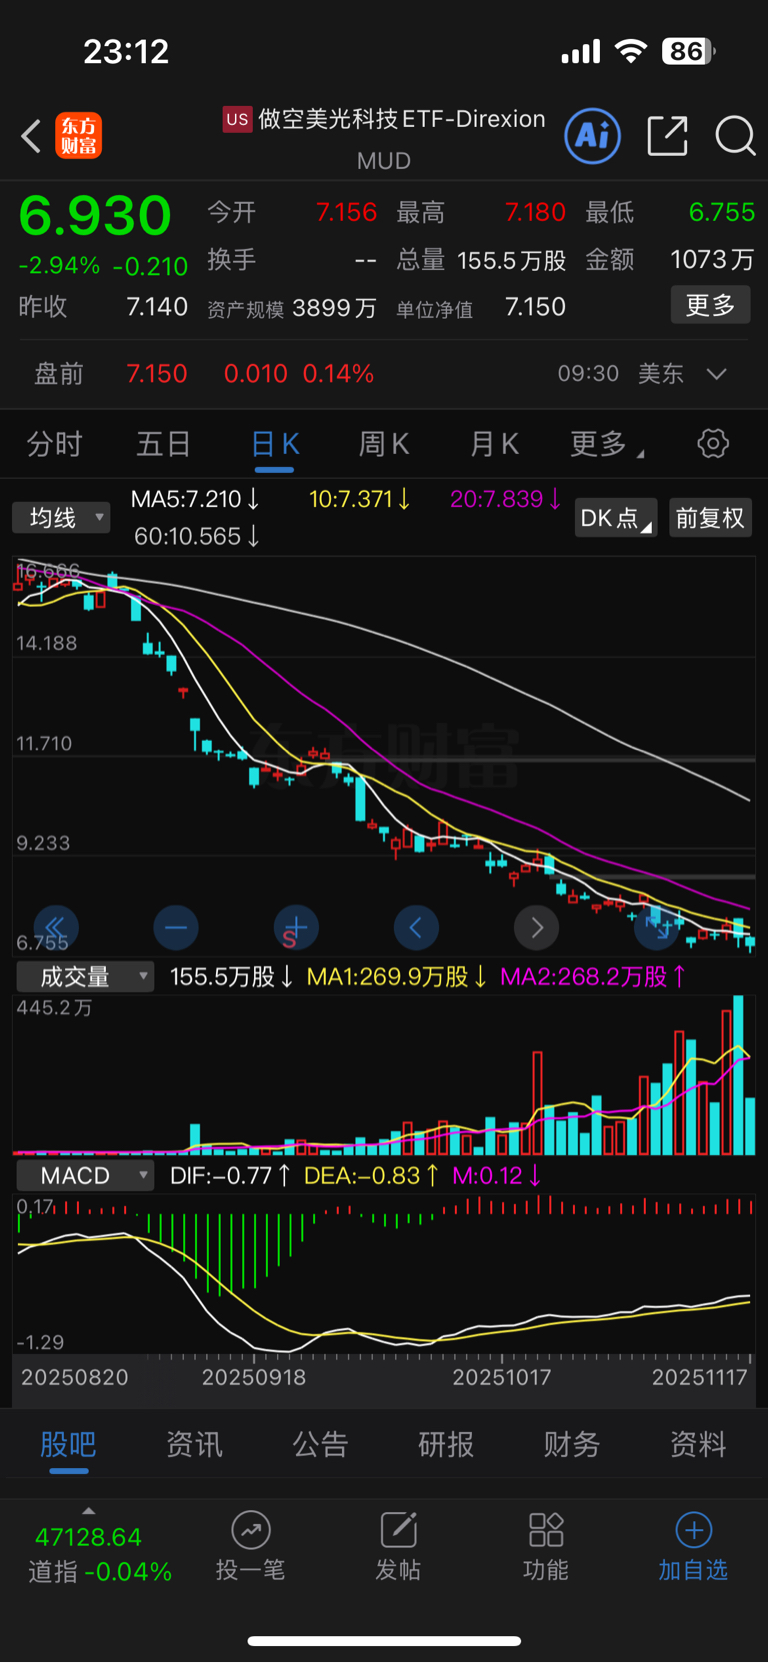Switch to 周K tab
768x1663 pixels.
pyautogui.click(x=384, y=444)
